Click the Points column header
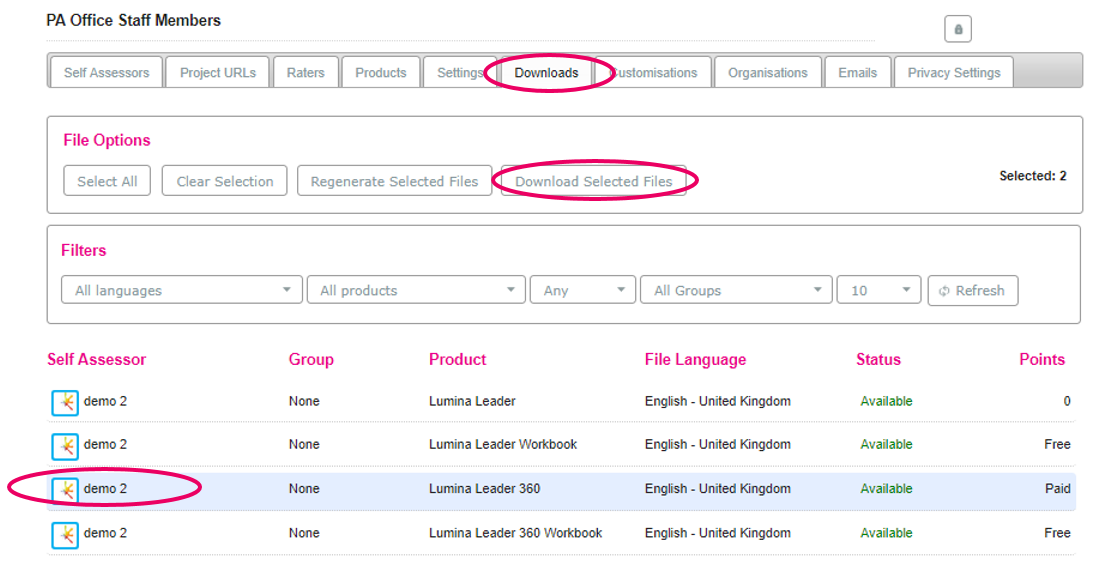This screenshot has height=574, width=1100. tap(1042, 359)
